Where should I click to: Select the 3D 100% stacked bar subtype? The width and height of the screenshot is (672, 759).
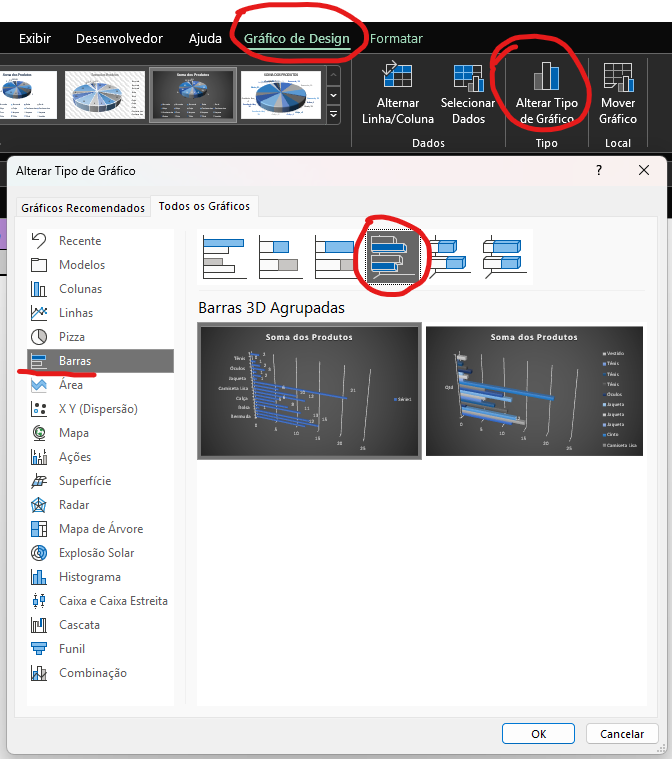[504, 257]
